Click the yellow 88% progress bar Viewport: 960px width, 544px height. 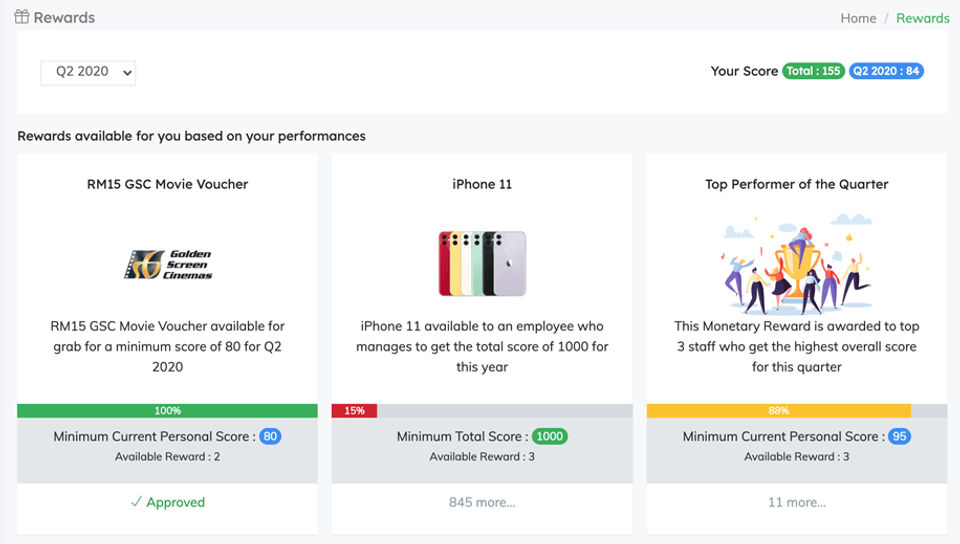tap(778, 411)
